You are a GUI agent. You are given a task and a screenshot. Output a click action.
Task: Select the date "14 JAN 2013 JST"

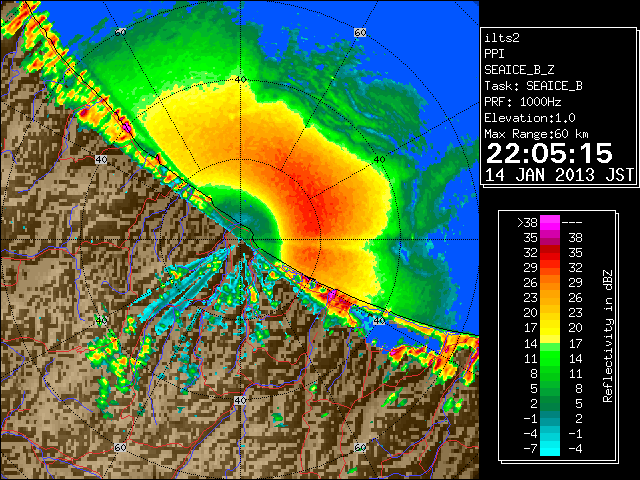click(559, 175)
